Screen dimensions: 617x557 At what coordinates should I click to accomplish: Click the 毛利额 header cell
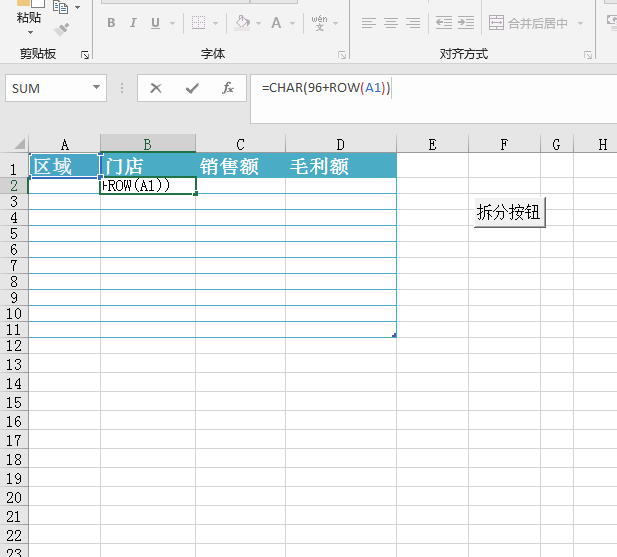pos(341,166)
